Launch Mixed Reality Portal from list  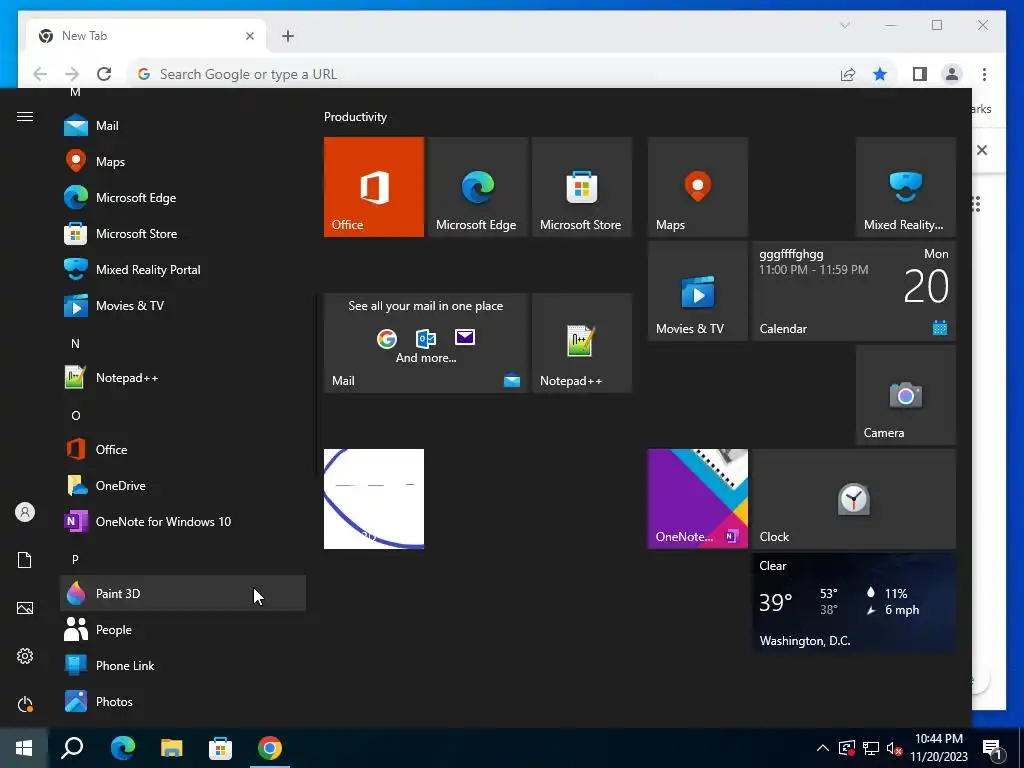point(182,269)
